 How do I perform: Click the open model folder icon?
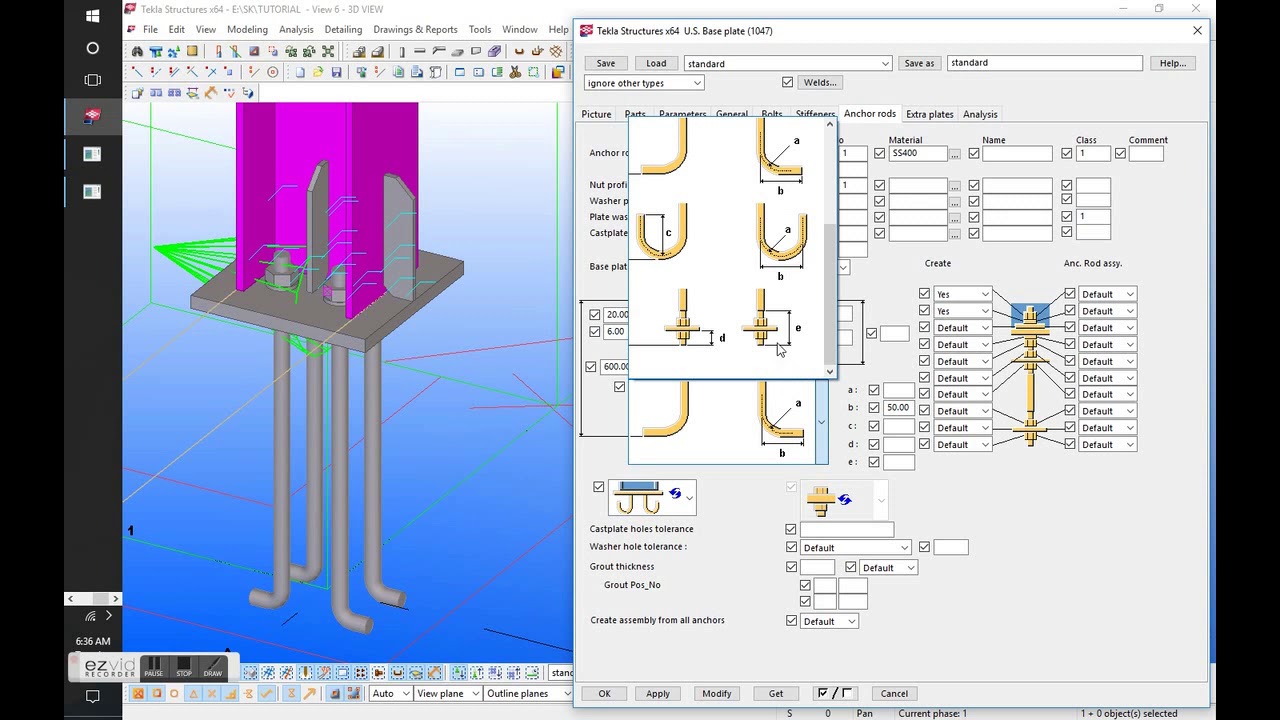[317, 72]
